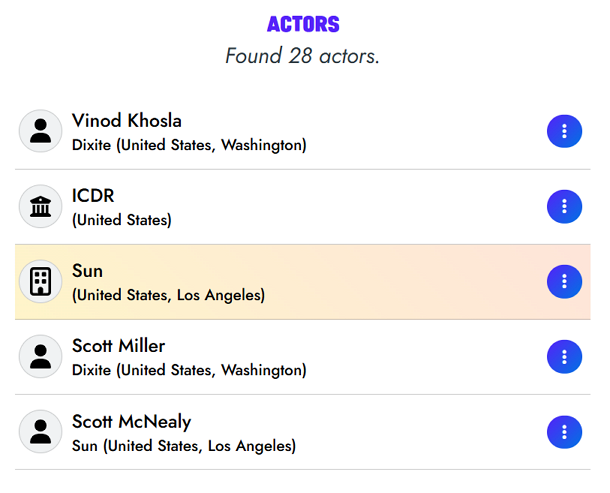This screenshot has height=493, width=610.
Task: Click Sun's Los Angeles location text
Action: tap(168, 295)
